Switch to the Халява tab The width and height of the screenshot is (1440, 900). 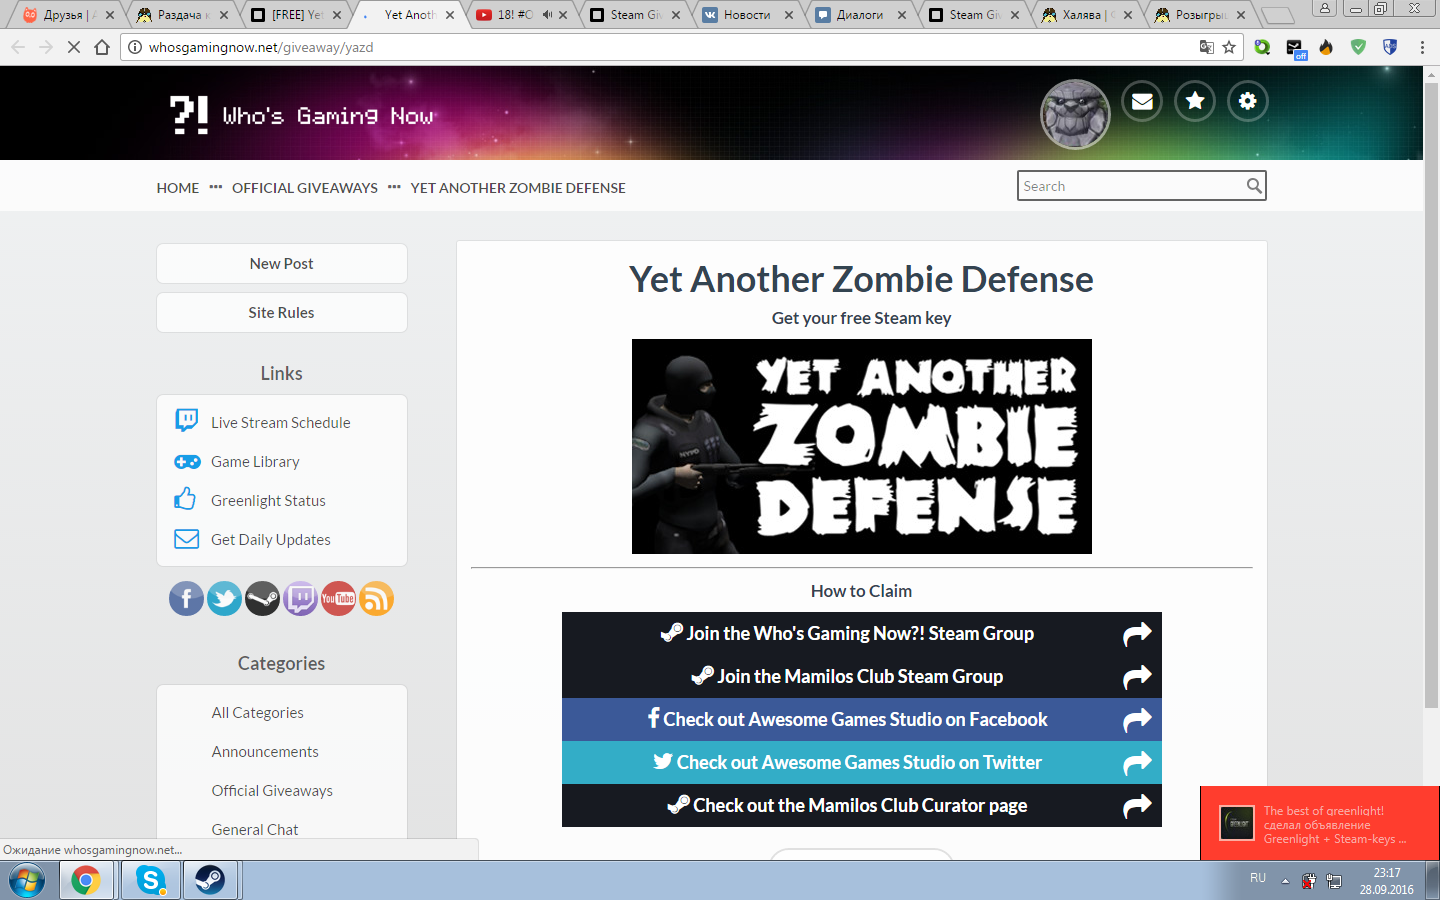click(1085, 15)
